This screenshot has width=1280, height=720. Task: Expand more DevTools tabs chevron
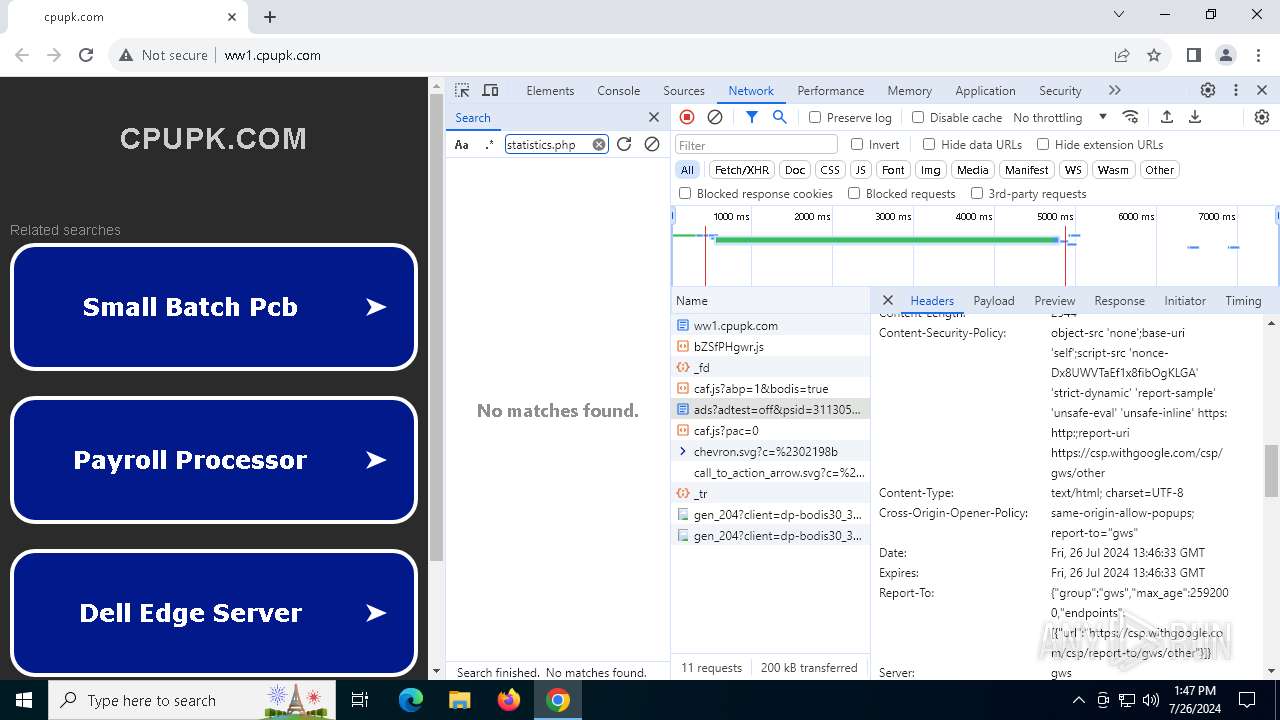1115,90
